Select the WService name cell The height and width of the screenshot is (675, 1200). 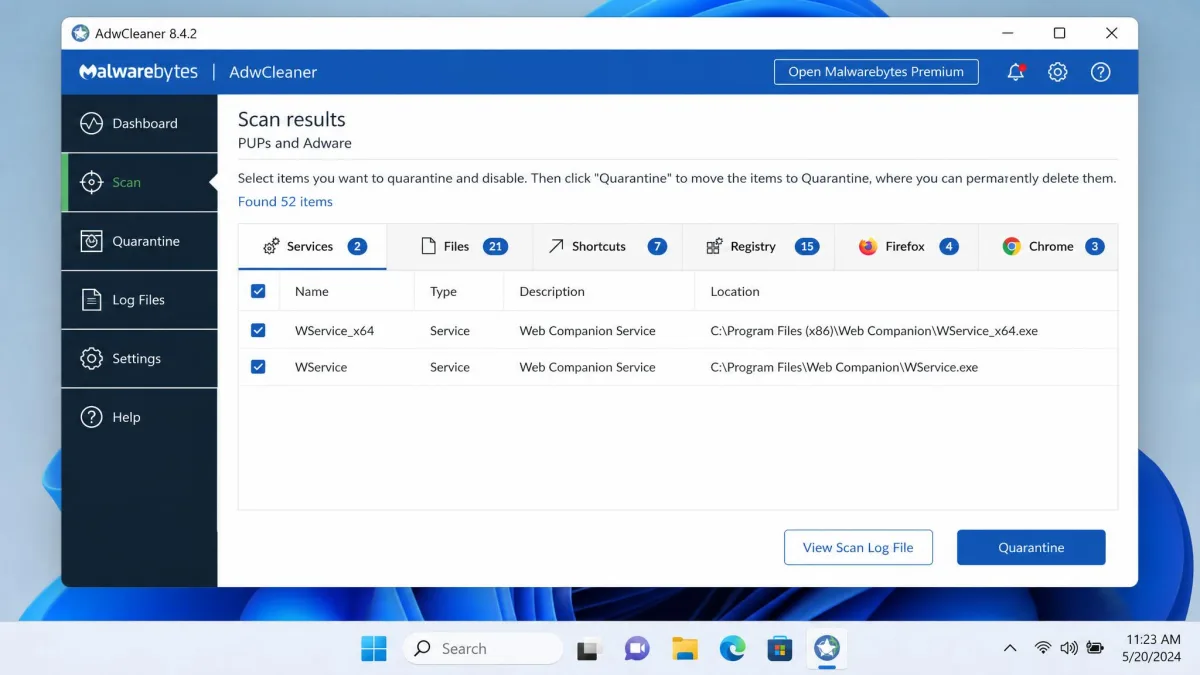321,367
